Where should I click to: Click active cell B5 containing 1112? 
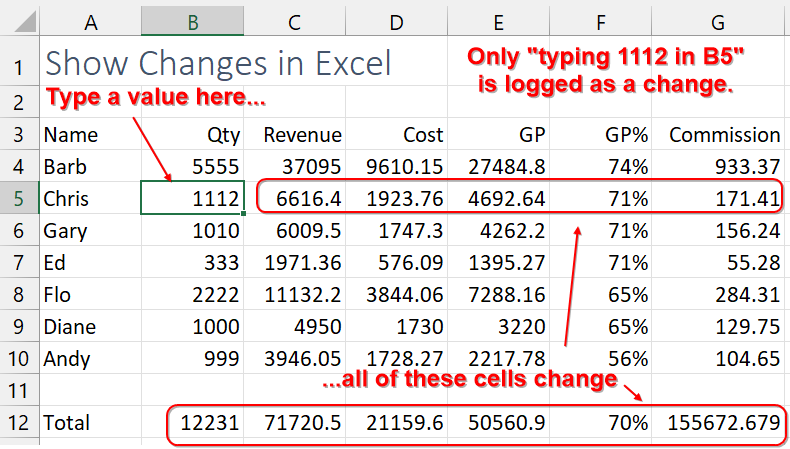pyautogui.click(x=193, y=198)
